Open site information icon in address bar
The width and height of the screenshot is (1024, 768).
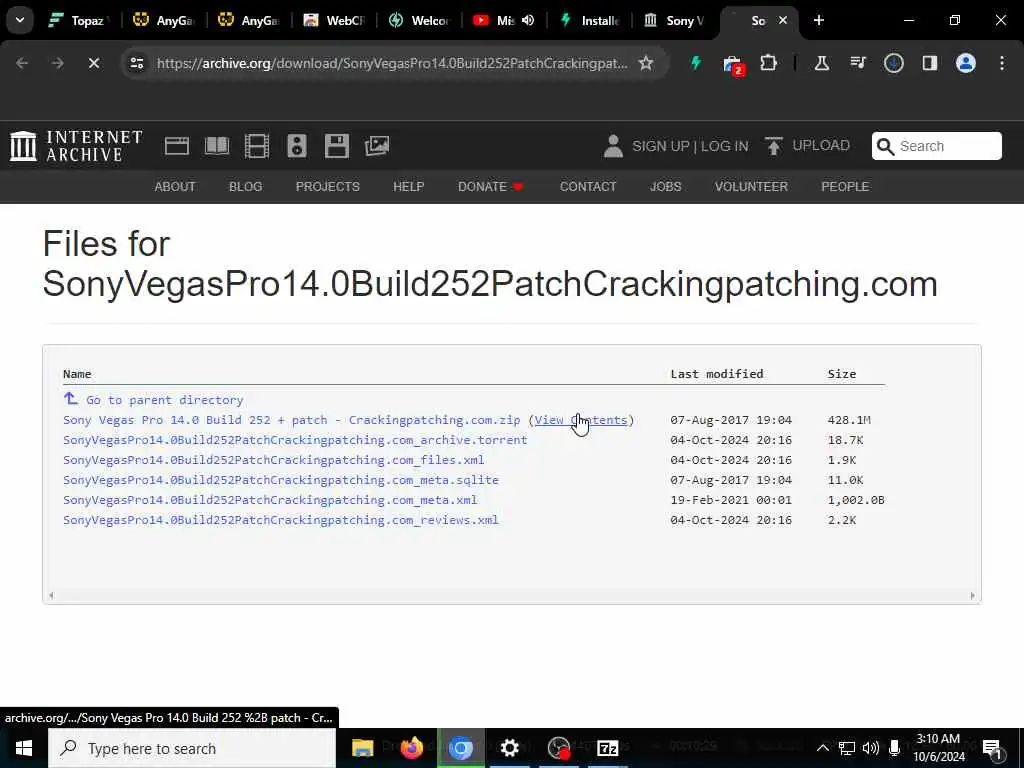tap(136, 63)
